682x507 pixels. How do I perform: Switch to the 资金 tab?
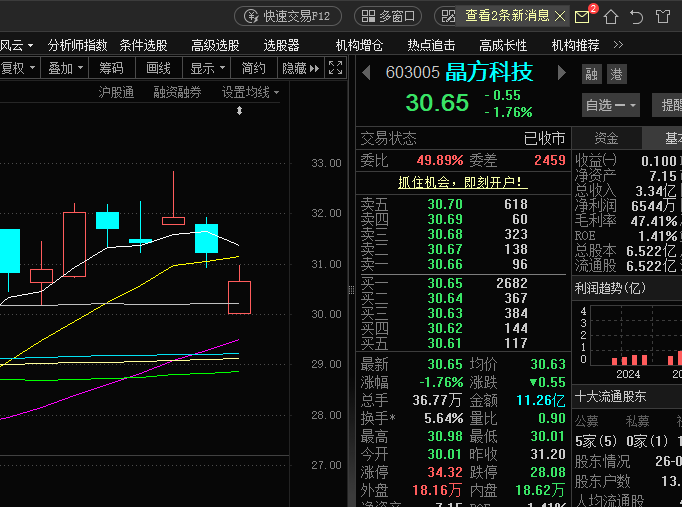point(606,138)
